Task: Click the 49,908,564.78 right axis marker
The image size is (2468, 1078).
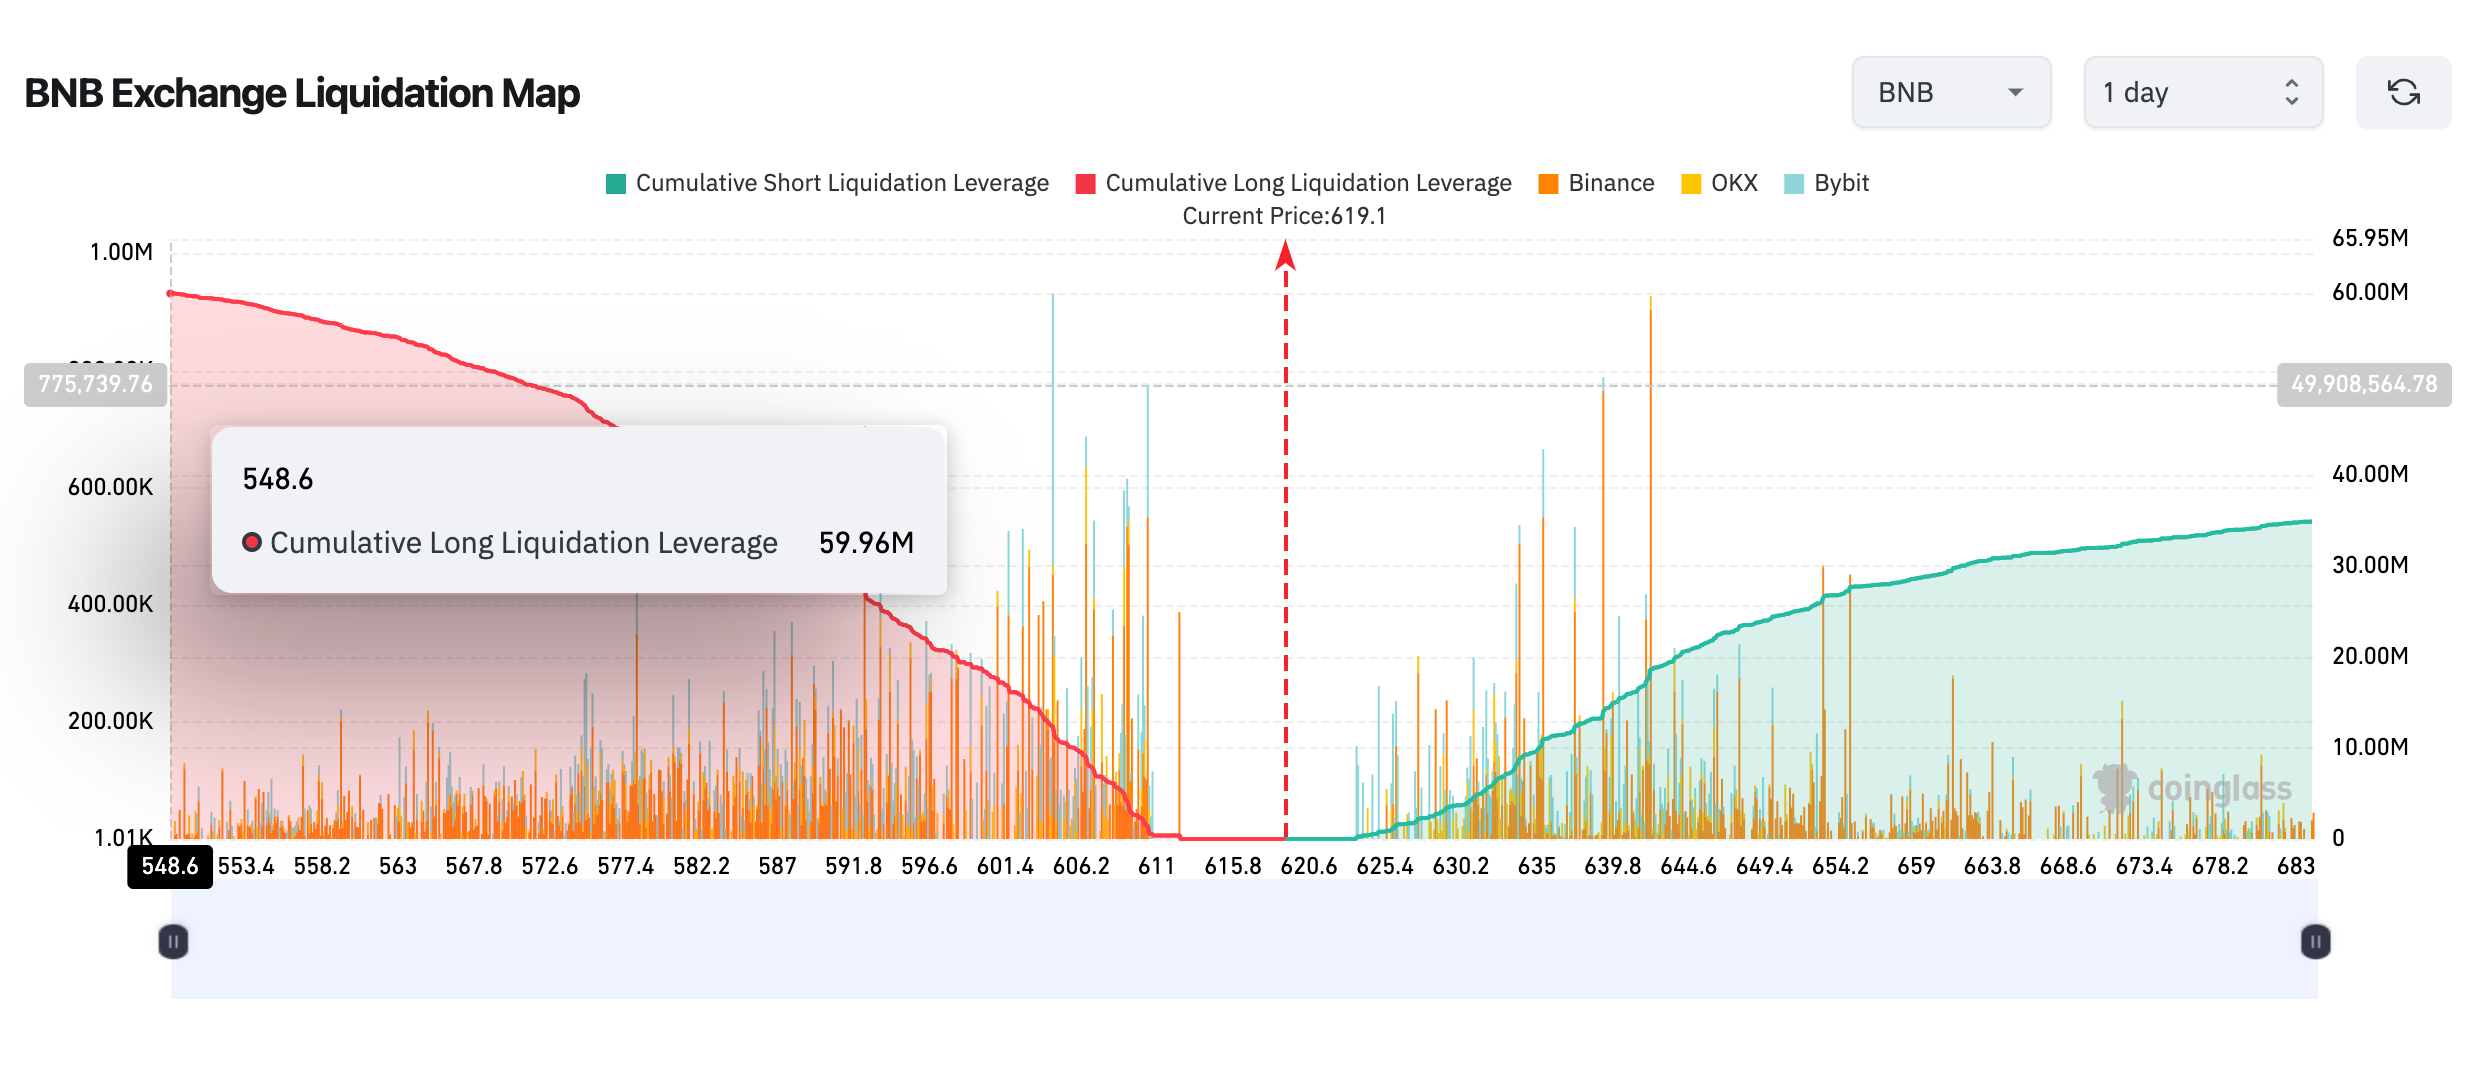Action: [2364, 384]
